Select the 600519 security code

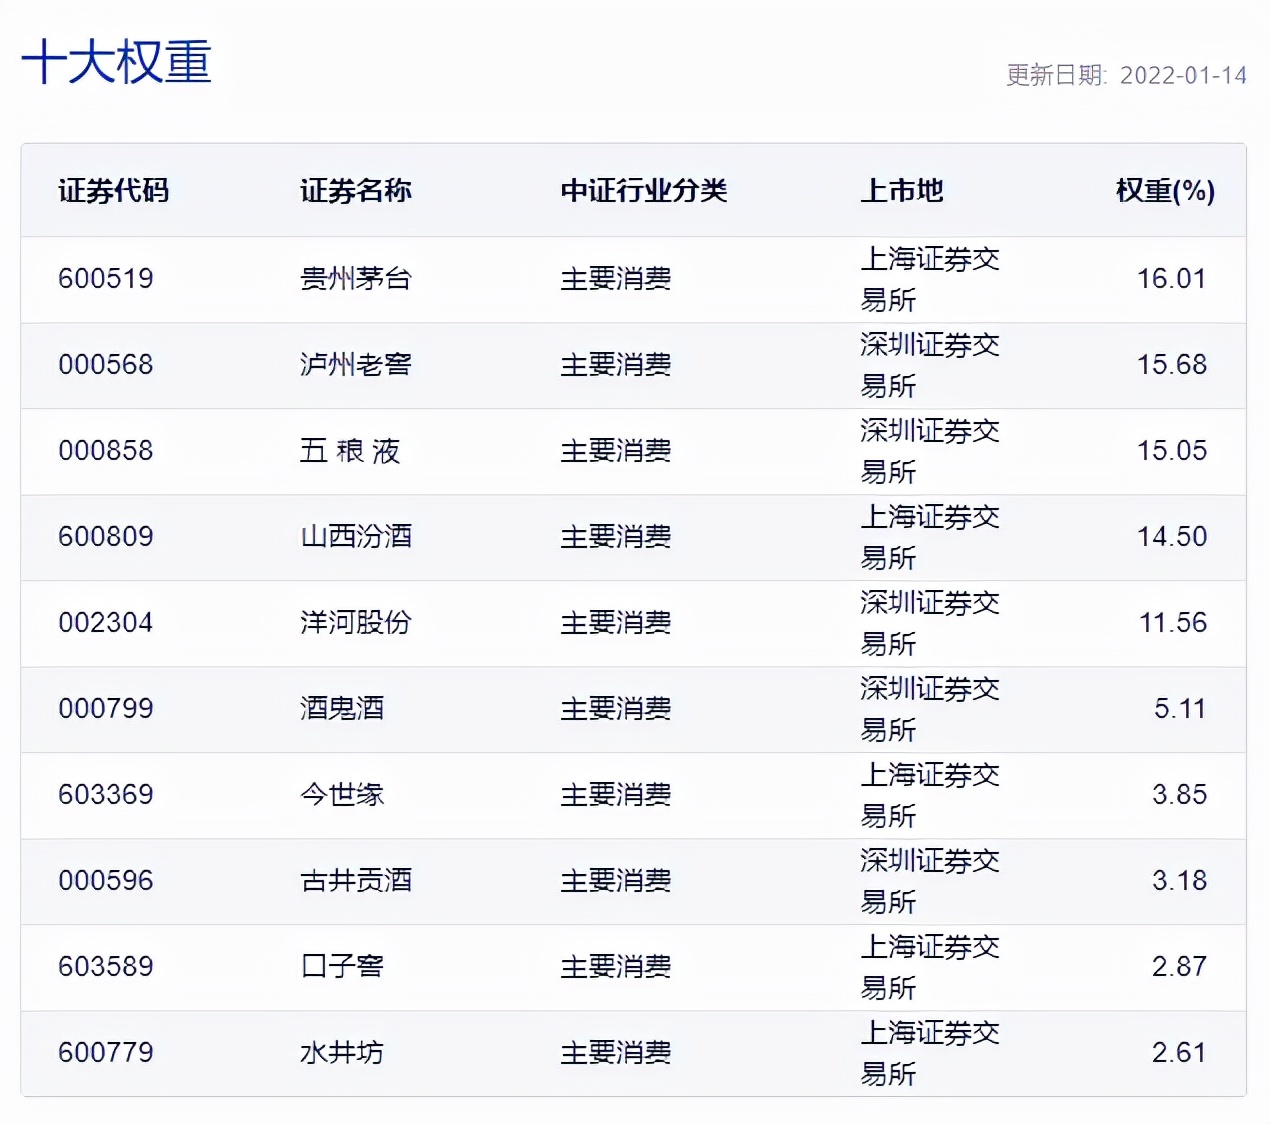point(106,280)
